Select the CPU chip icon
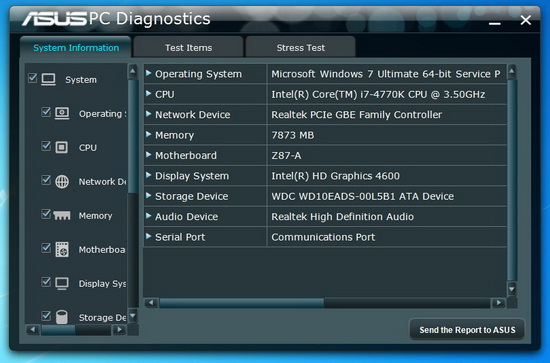The width and height of the screenshot is (550, 363). pyautogui.click(x=62, y=147)
